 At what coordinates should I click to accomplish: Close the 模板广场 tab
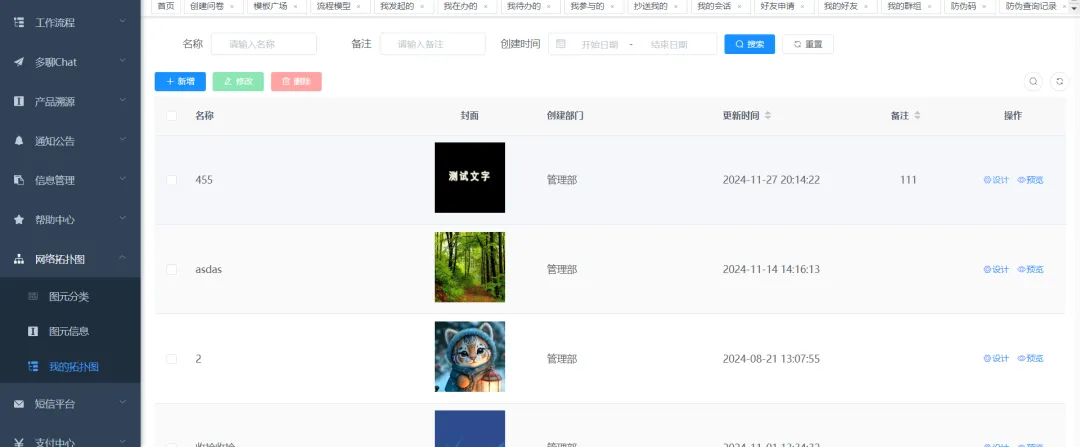(295, 6)
